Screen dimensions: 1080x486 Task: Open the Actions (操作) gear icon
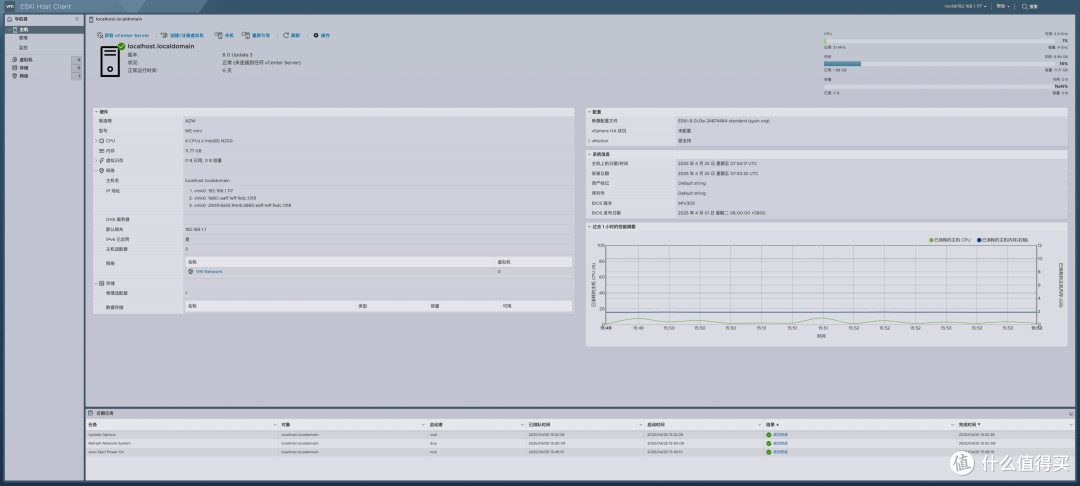coord(316,35)
